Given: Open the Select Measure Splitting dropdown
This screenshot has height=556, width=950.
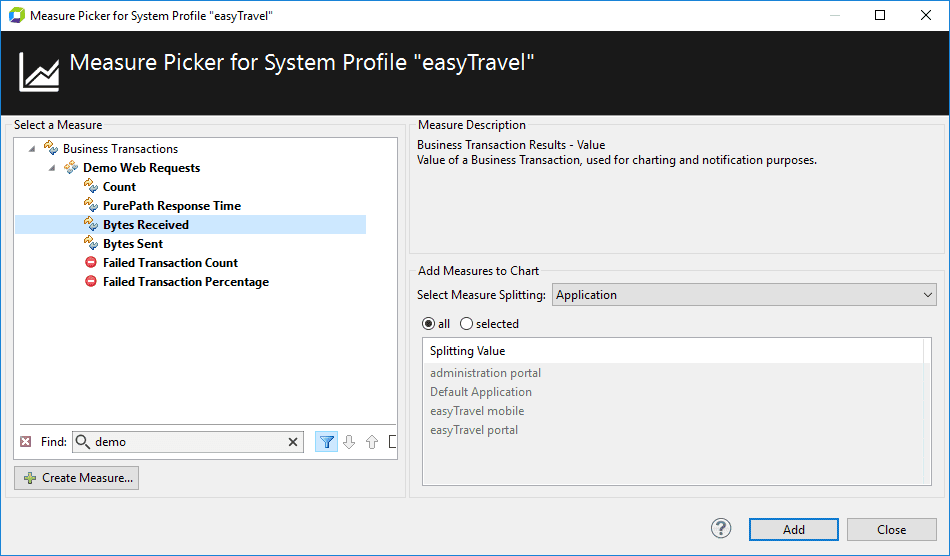Looking at the screenshot, I should click(744, 295).
